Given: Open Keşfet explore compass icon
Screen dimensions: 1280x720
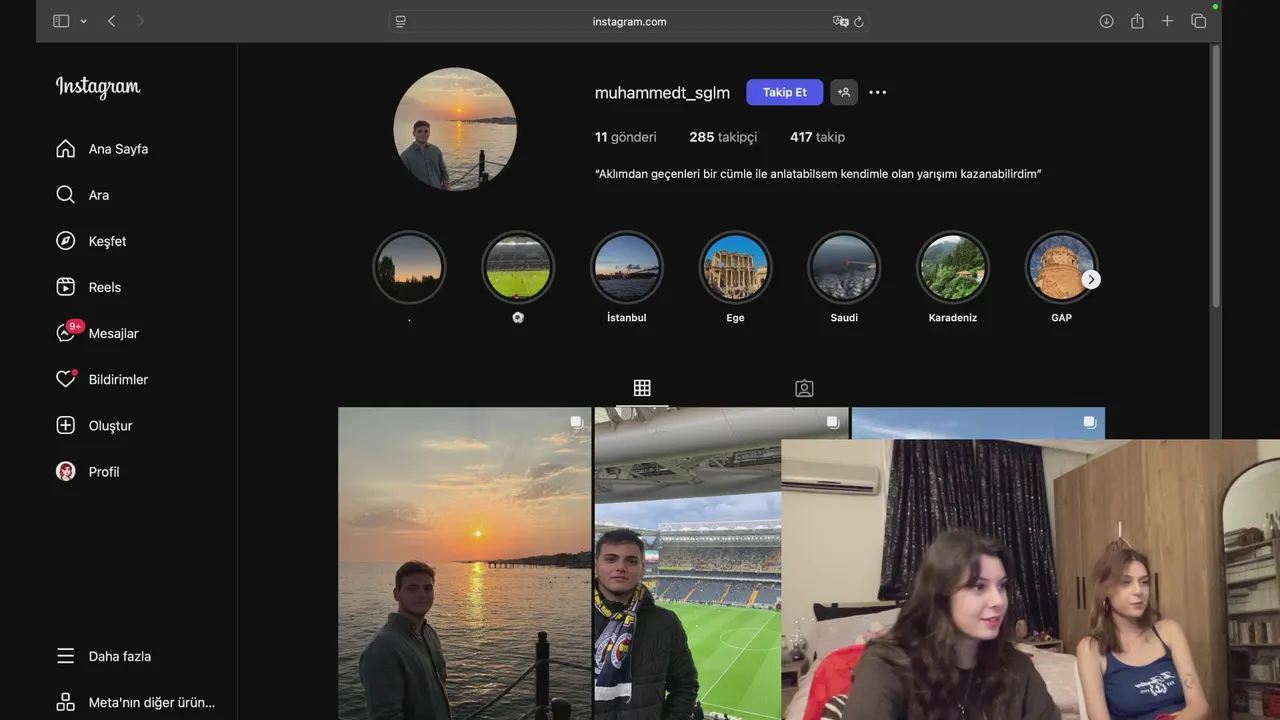Looking at the screenshot, I should (x=66, y=241).
